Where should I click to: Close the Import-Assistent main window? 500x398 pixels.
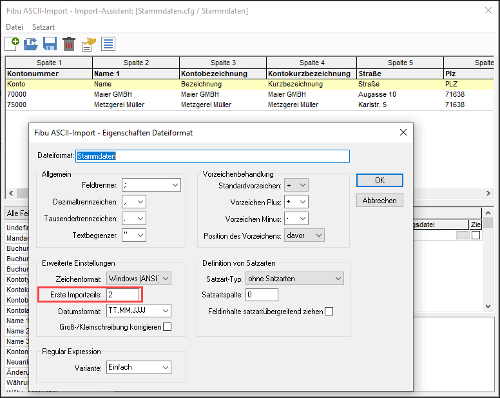click(488, 11)
